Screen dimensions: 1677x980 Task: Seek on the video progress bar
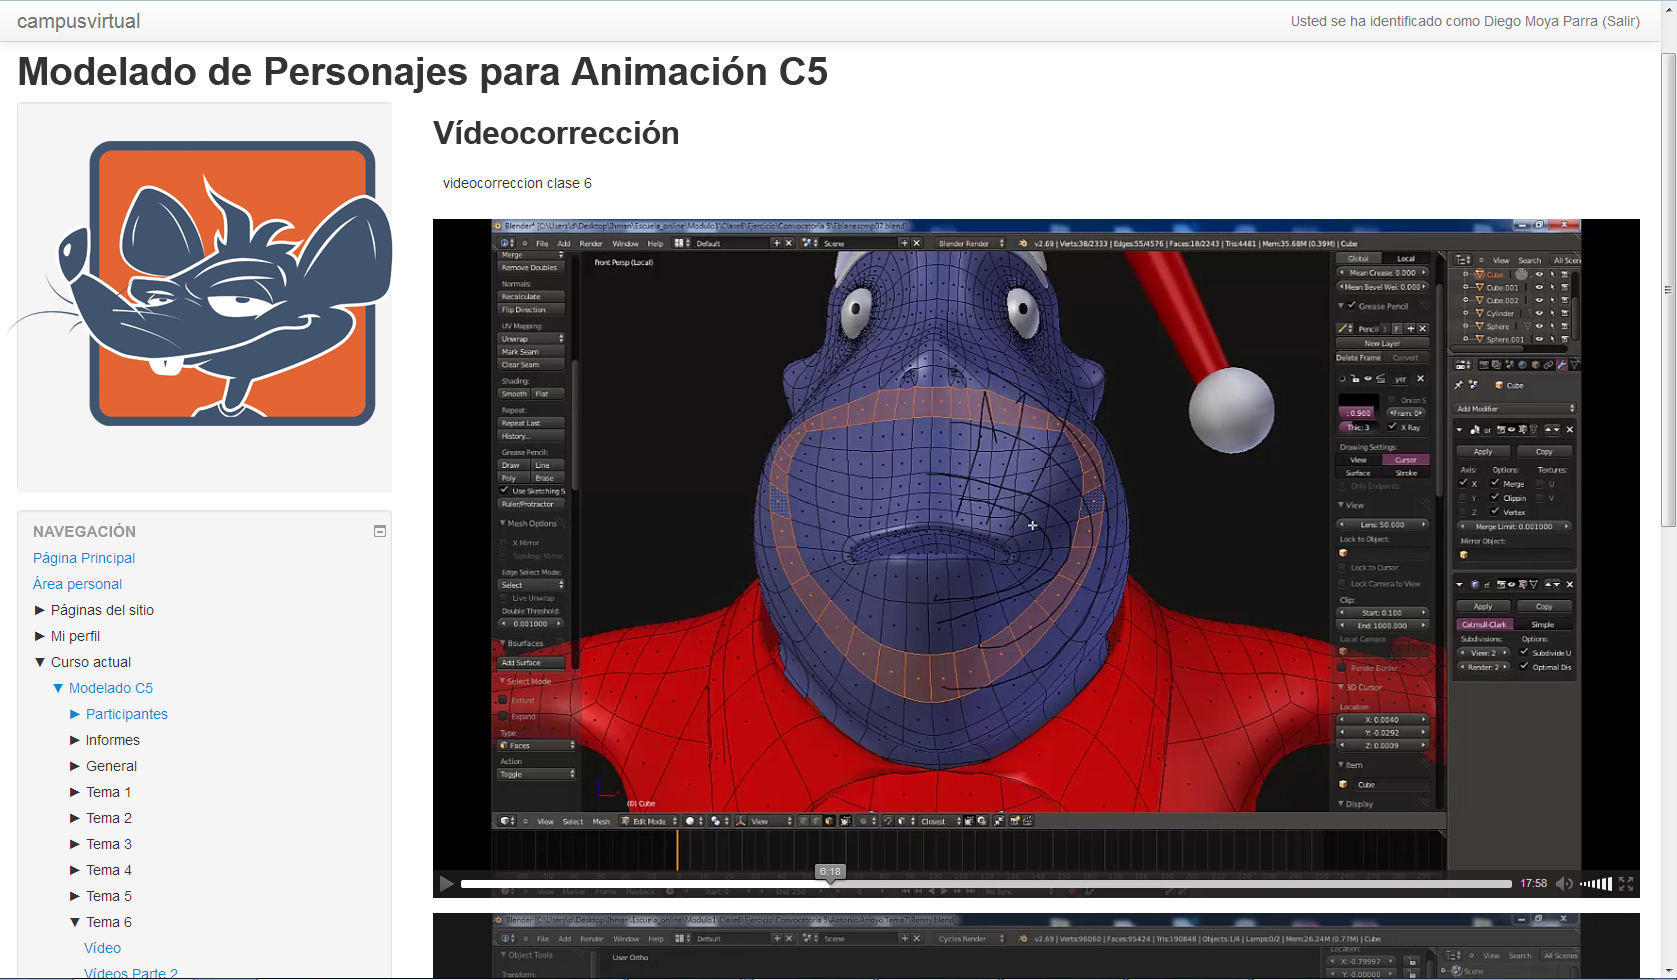(986, 884)
